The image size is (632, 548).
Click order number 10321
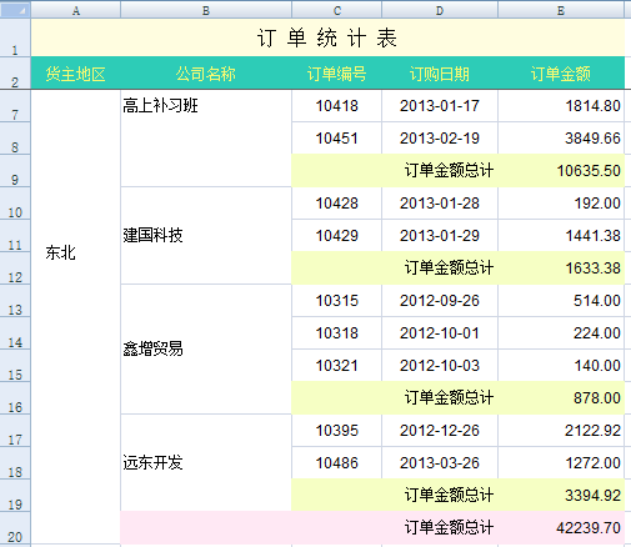[337, 366]
